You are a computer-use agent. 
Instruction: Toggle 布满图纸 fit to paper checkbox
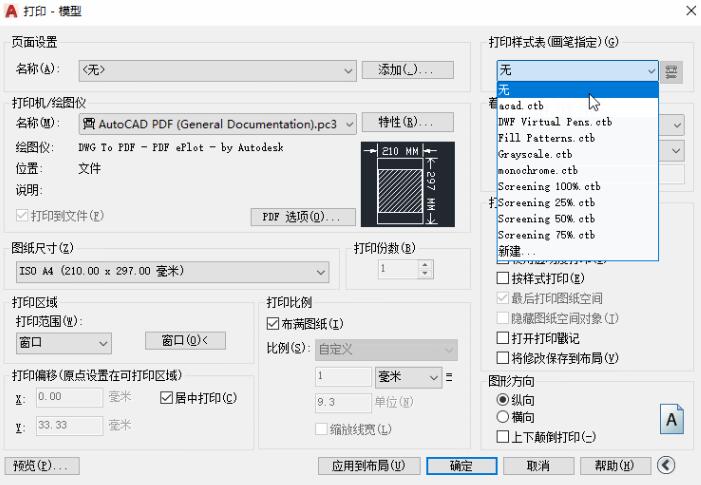coord(272,324)
